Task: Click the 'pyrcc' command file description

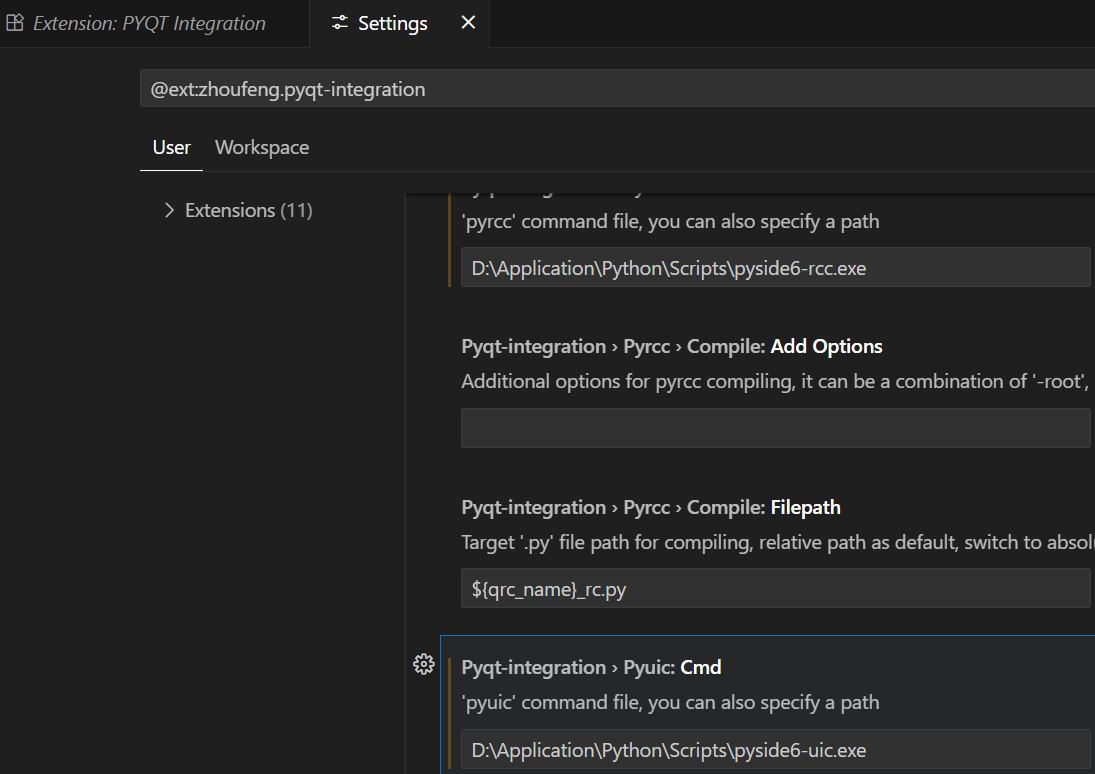Action: (670, 221)
